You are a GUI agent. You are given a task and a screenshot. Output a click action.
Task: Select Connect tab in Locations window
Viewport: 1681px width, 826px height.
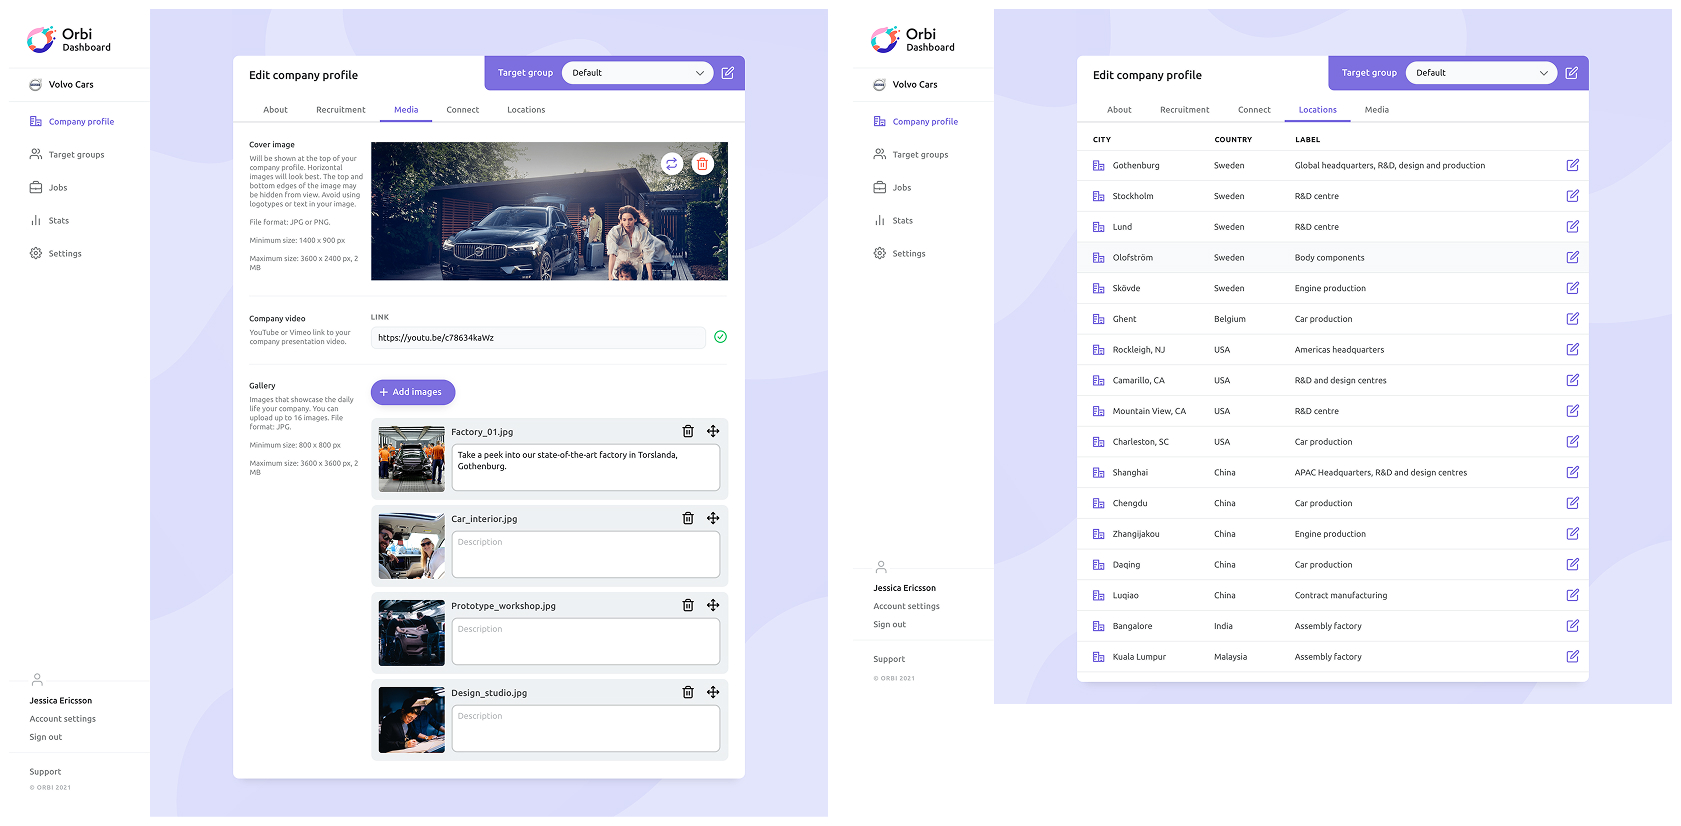point(1254,110)
